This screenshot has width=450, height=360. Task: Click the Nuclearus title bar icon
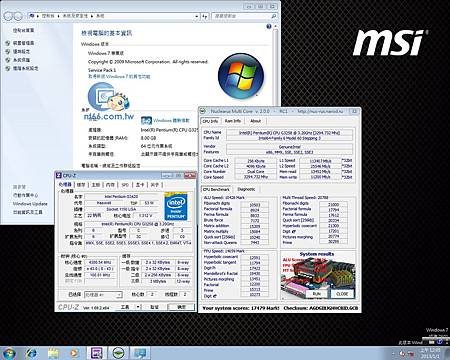(203, 111)
